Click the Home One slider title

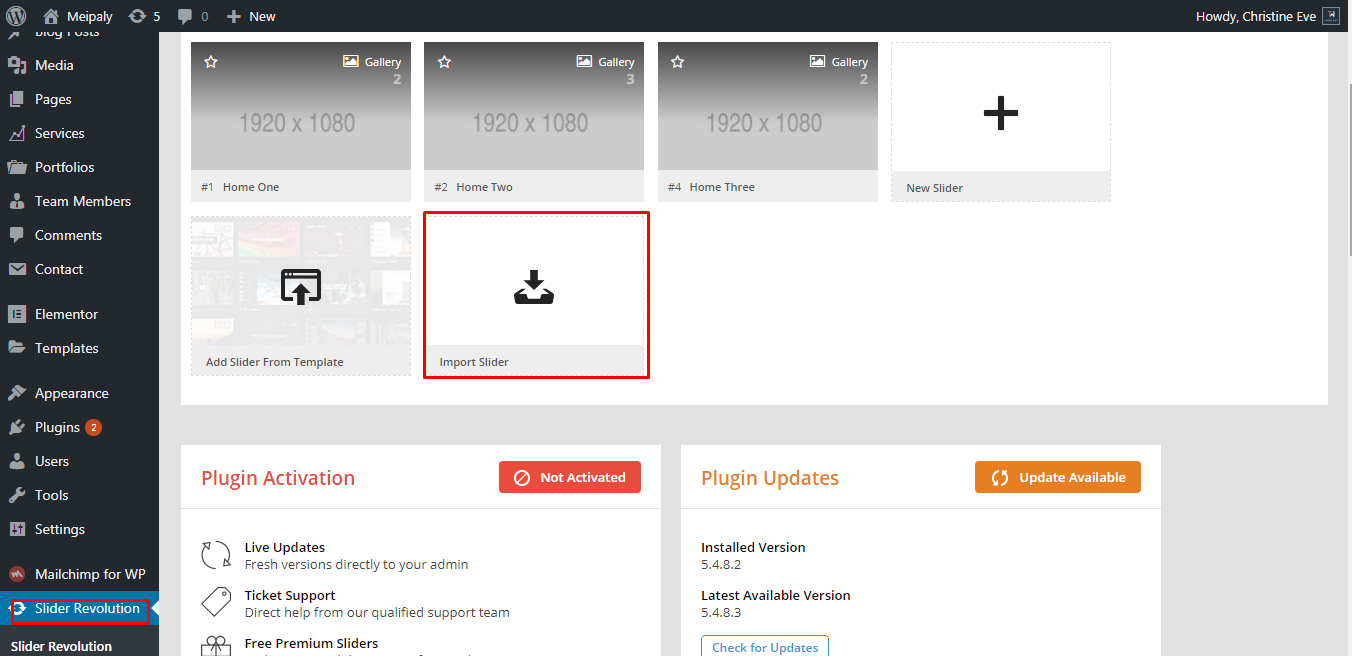point(251,187)
